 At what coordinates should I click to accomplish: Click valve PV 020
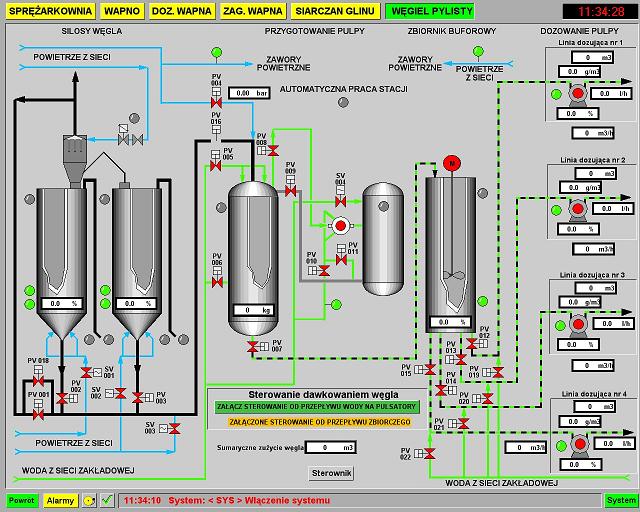pyautogui.click(x=487, y=398)
